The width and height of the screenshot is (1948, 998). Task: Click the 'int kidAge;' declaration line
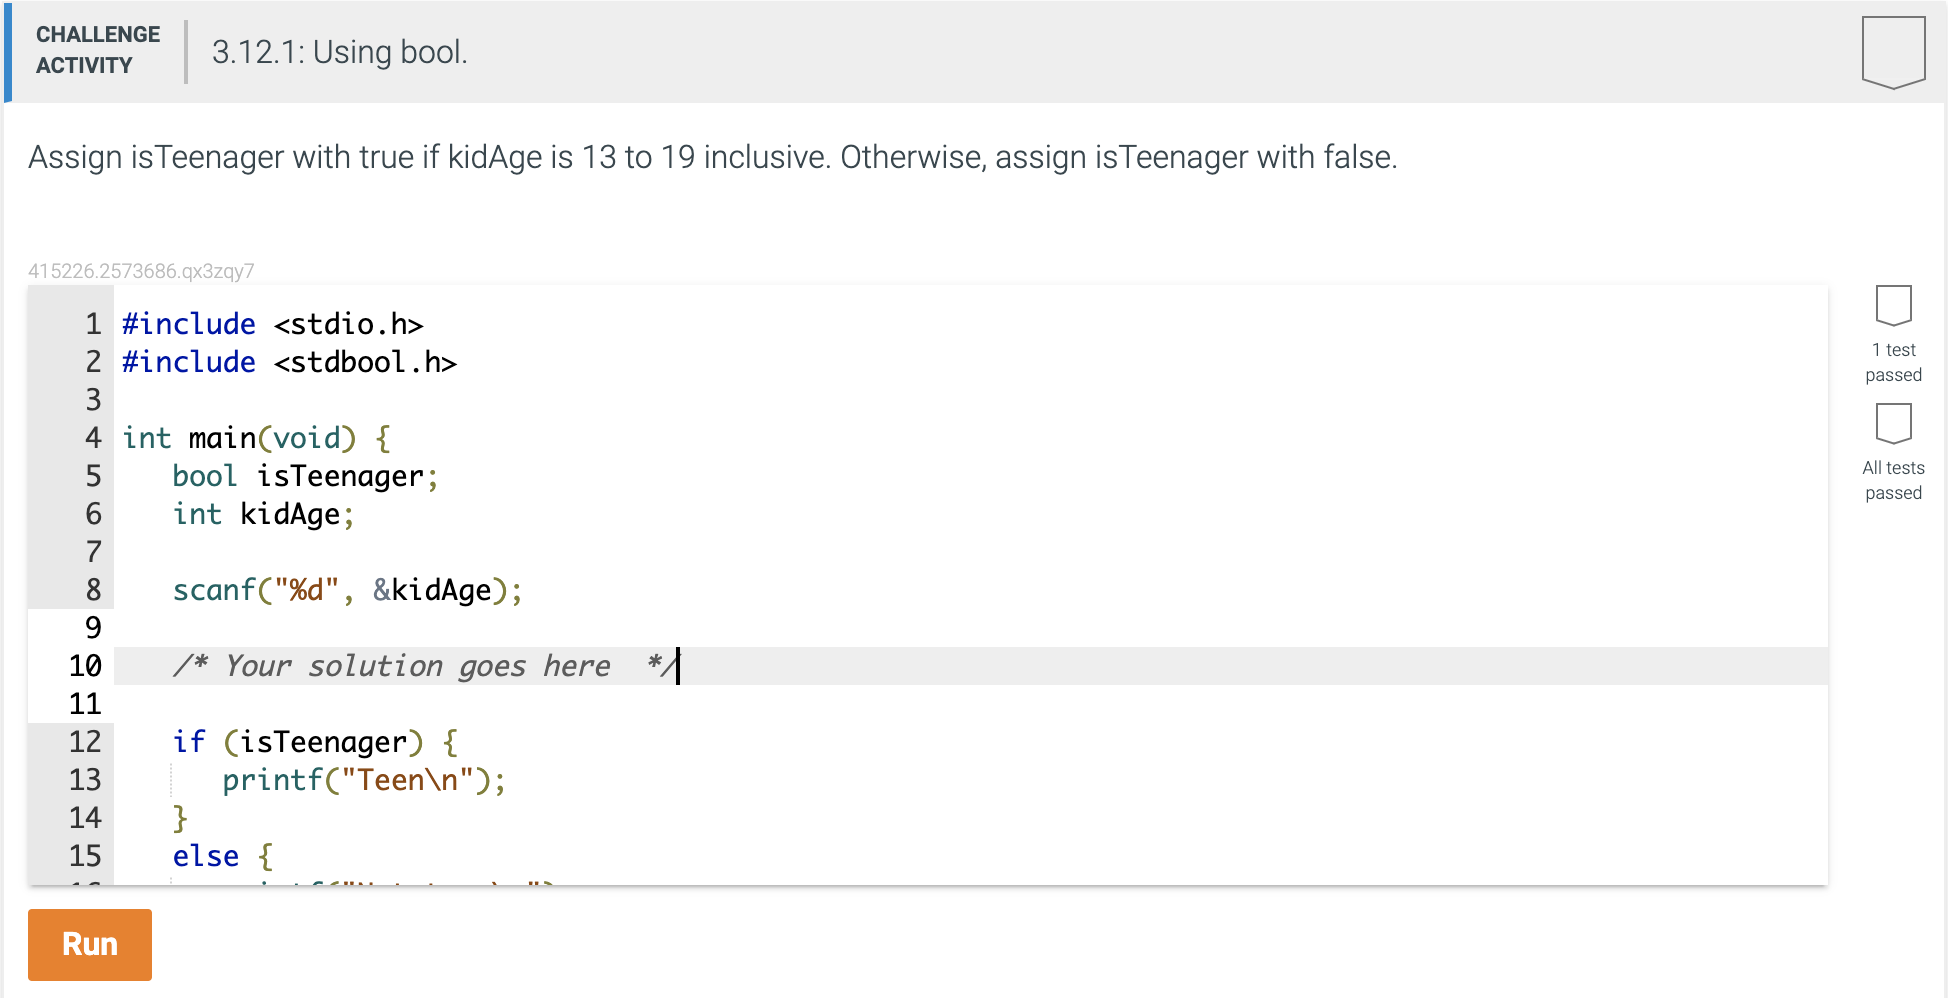pyautogui.click(x=263, y=514)
